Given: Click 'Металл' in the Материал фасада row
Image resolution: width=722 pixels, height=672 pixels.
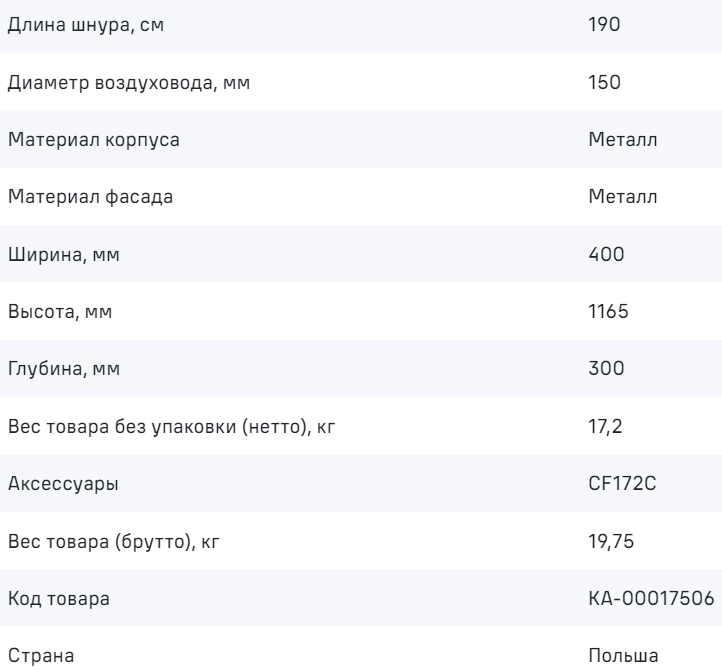Looking at the screenshot, I should (x=623, y=197).
